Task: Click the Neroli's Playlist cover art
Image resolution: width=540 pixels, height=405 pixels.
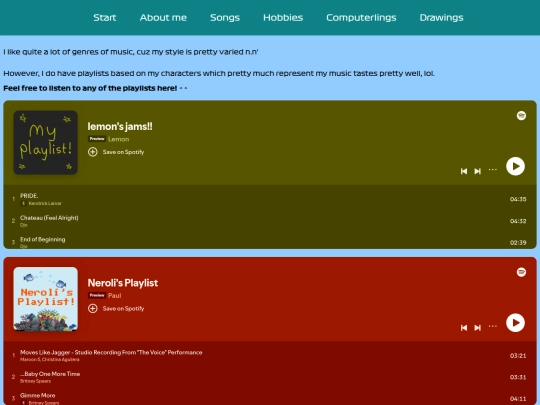Action: [45, 299]
